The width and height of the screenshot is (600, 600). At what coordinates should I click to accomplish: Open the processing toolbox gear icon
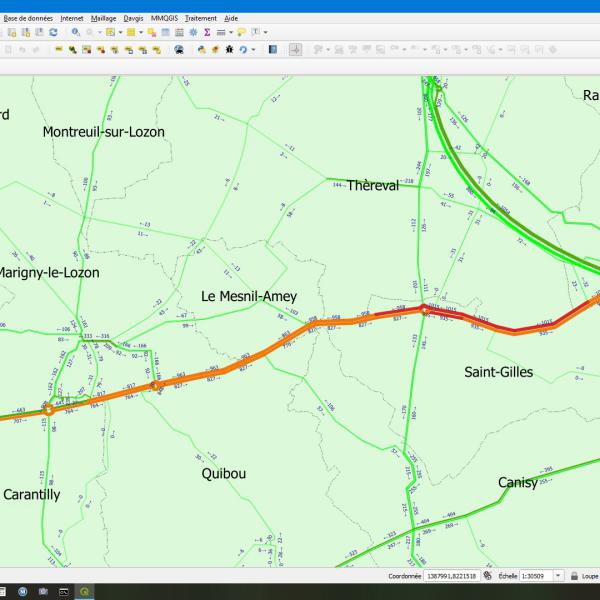pyautogui.click(x=193, y=32)
